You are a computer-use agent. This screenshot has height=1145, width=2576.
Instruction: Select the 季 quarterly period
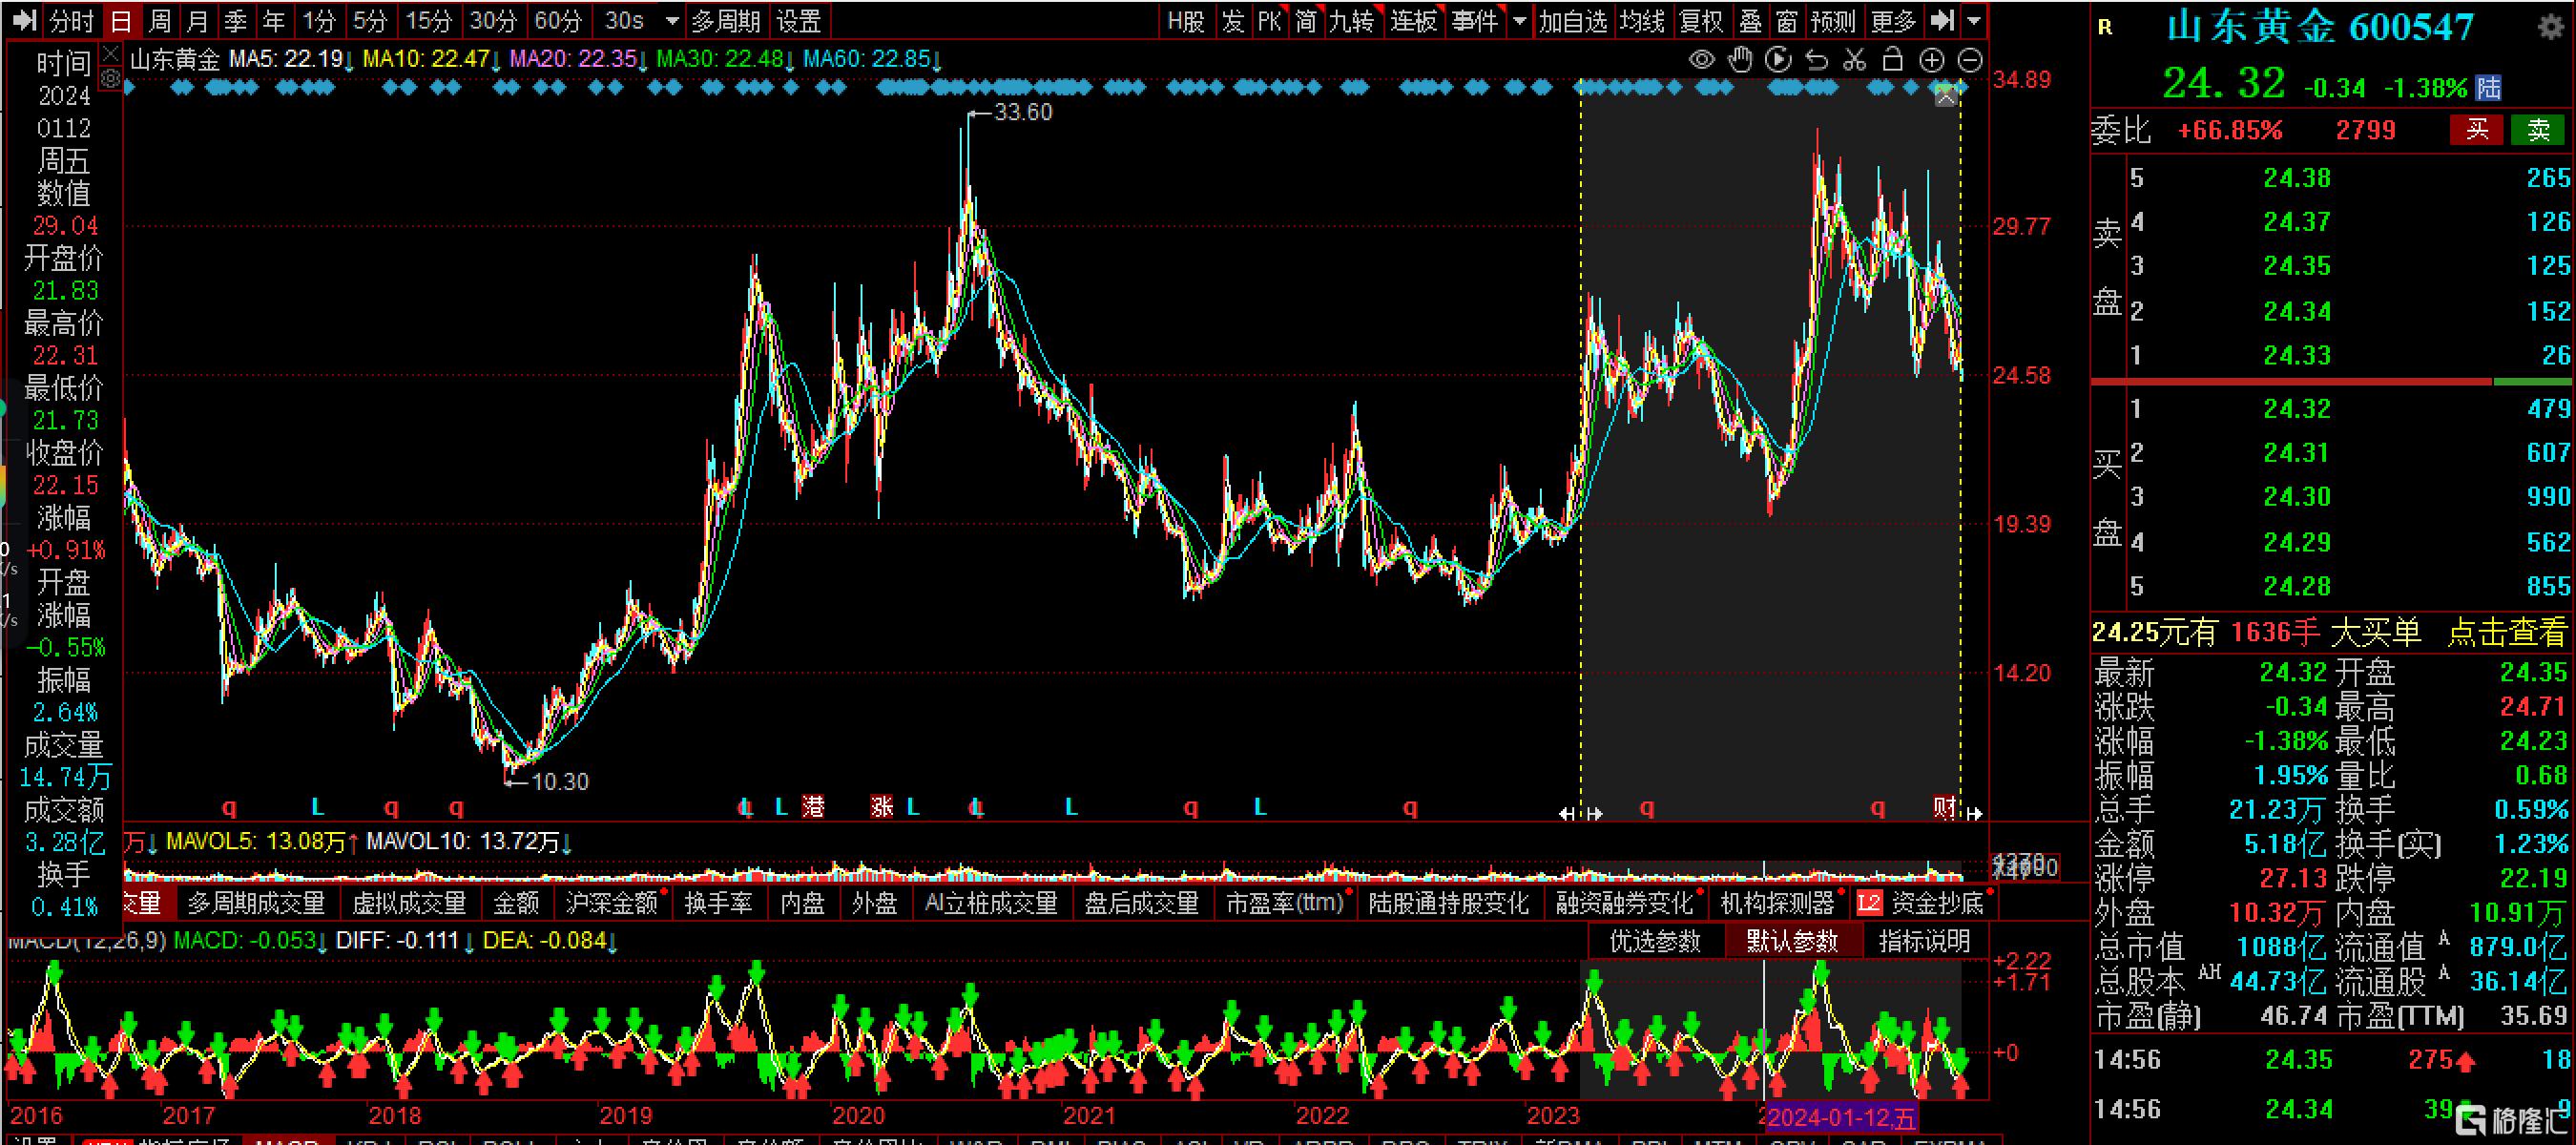coord(236,20)
